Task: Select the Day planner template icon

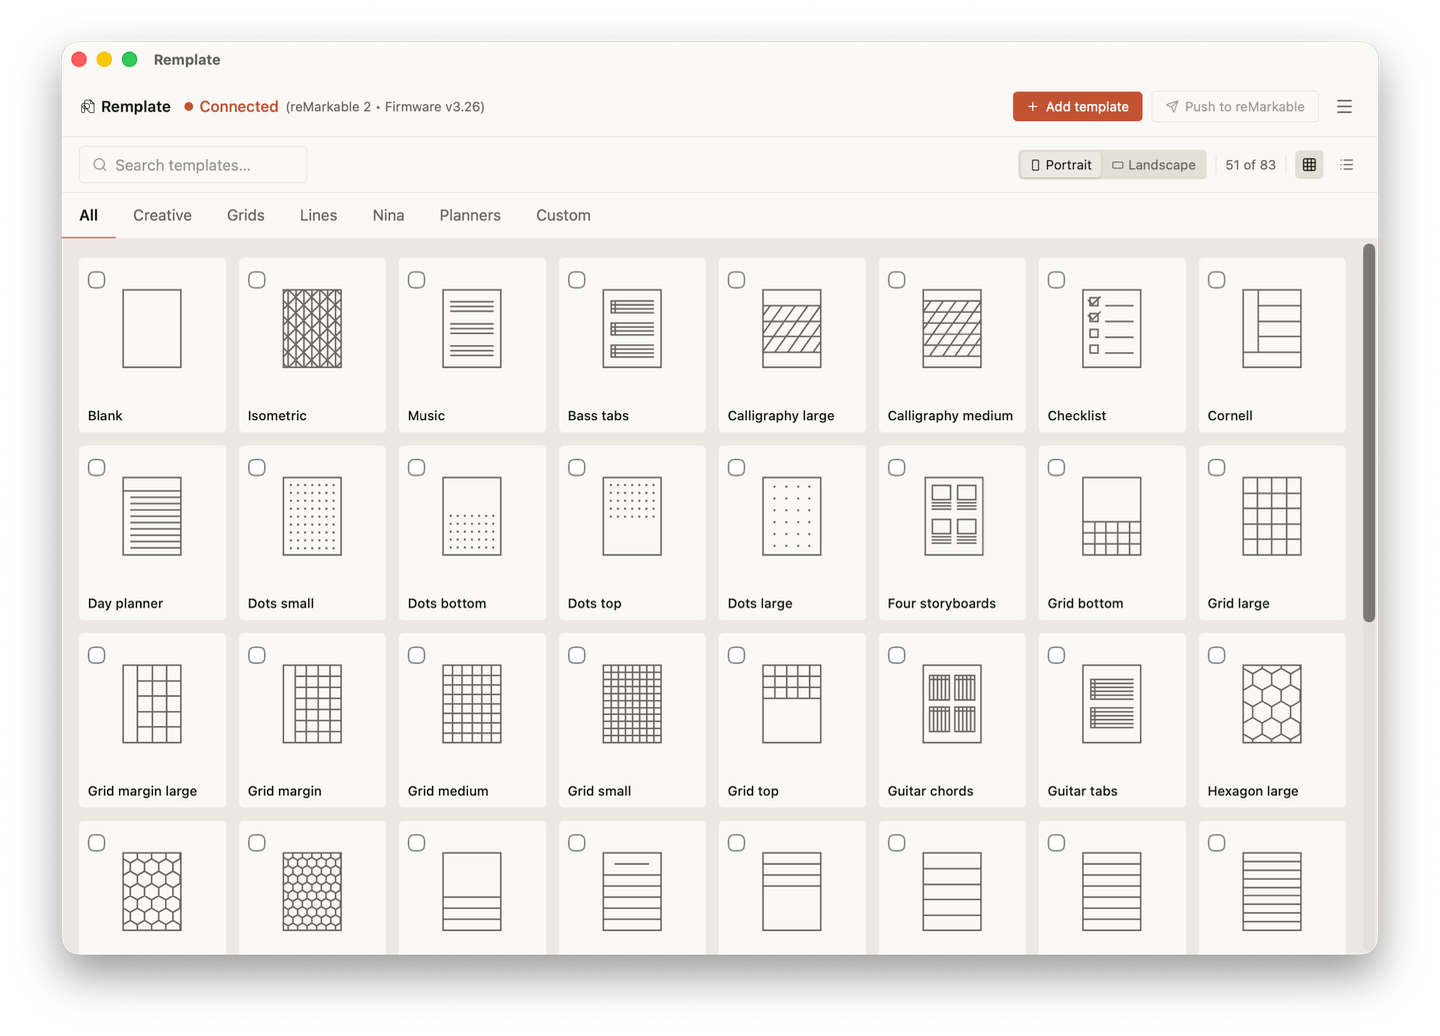Action: [x=152, y=516]
